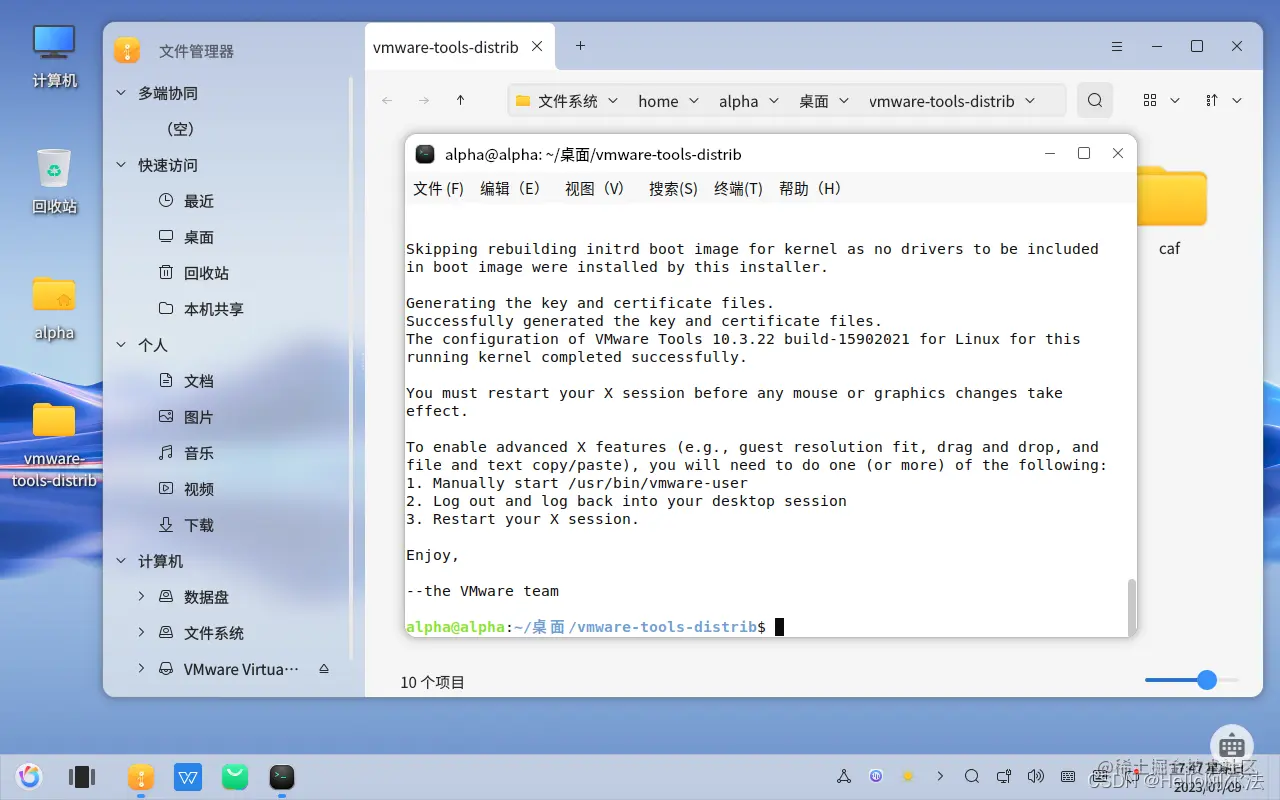Collapse the 个人 sidebar section
This screenshot has height=800, width=1280.
click(121, 345)
